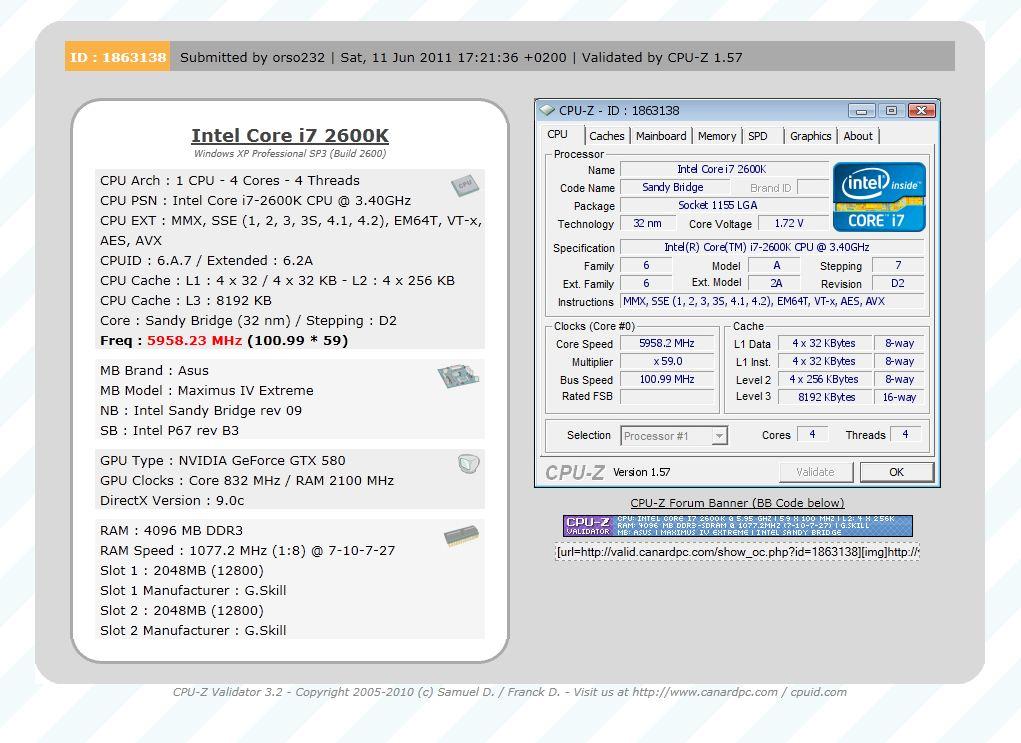1021x743 pixels.
Task: Open the SPD tab
Action: pyautogui.click(x=757, y=136)
